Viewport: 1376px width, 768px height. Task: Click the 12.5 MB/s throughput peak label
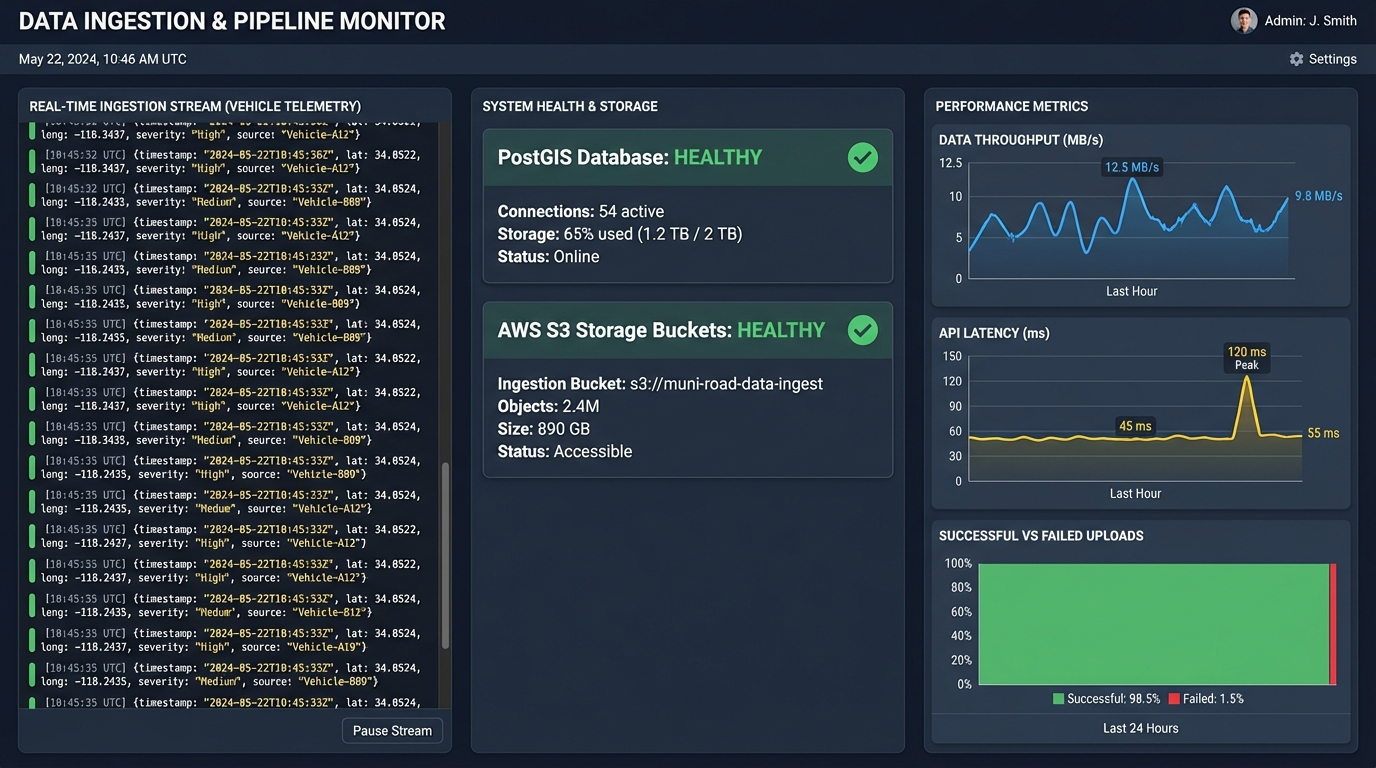click(1131, 167)
